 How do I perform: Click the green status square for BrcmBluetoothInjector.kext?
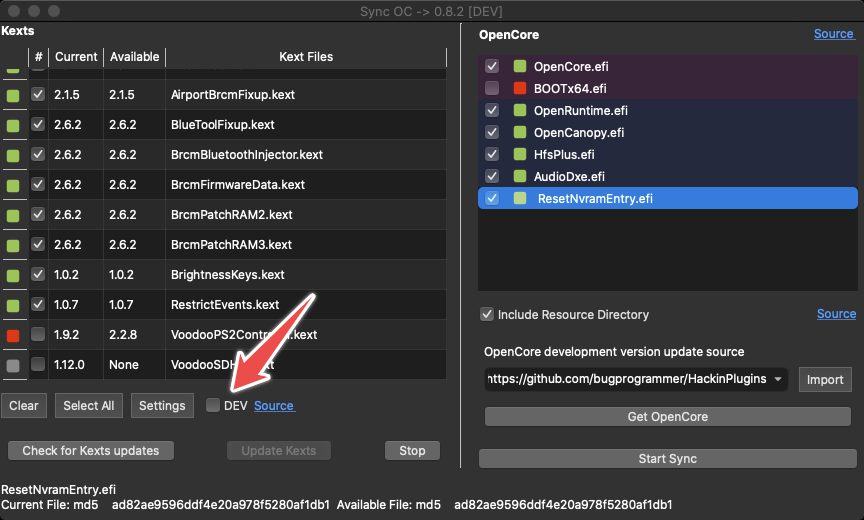(13, 156)
